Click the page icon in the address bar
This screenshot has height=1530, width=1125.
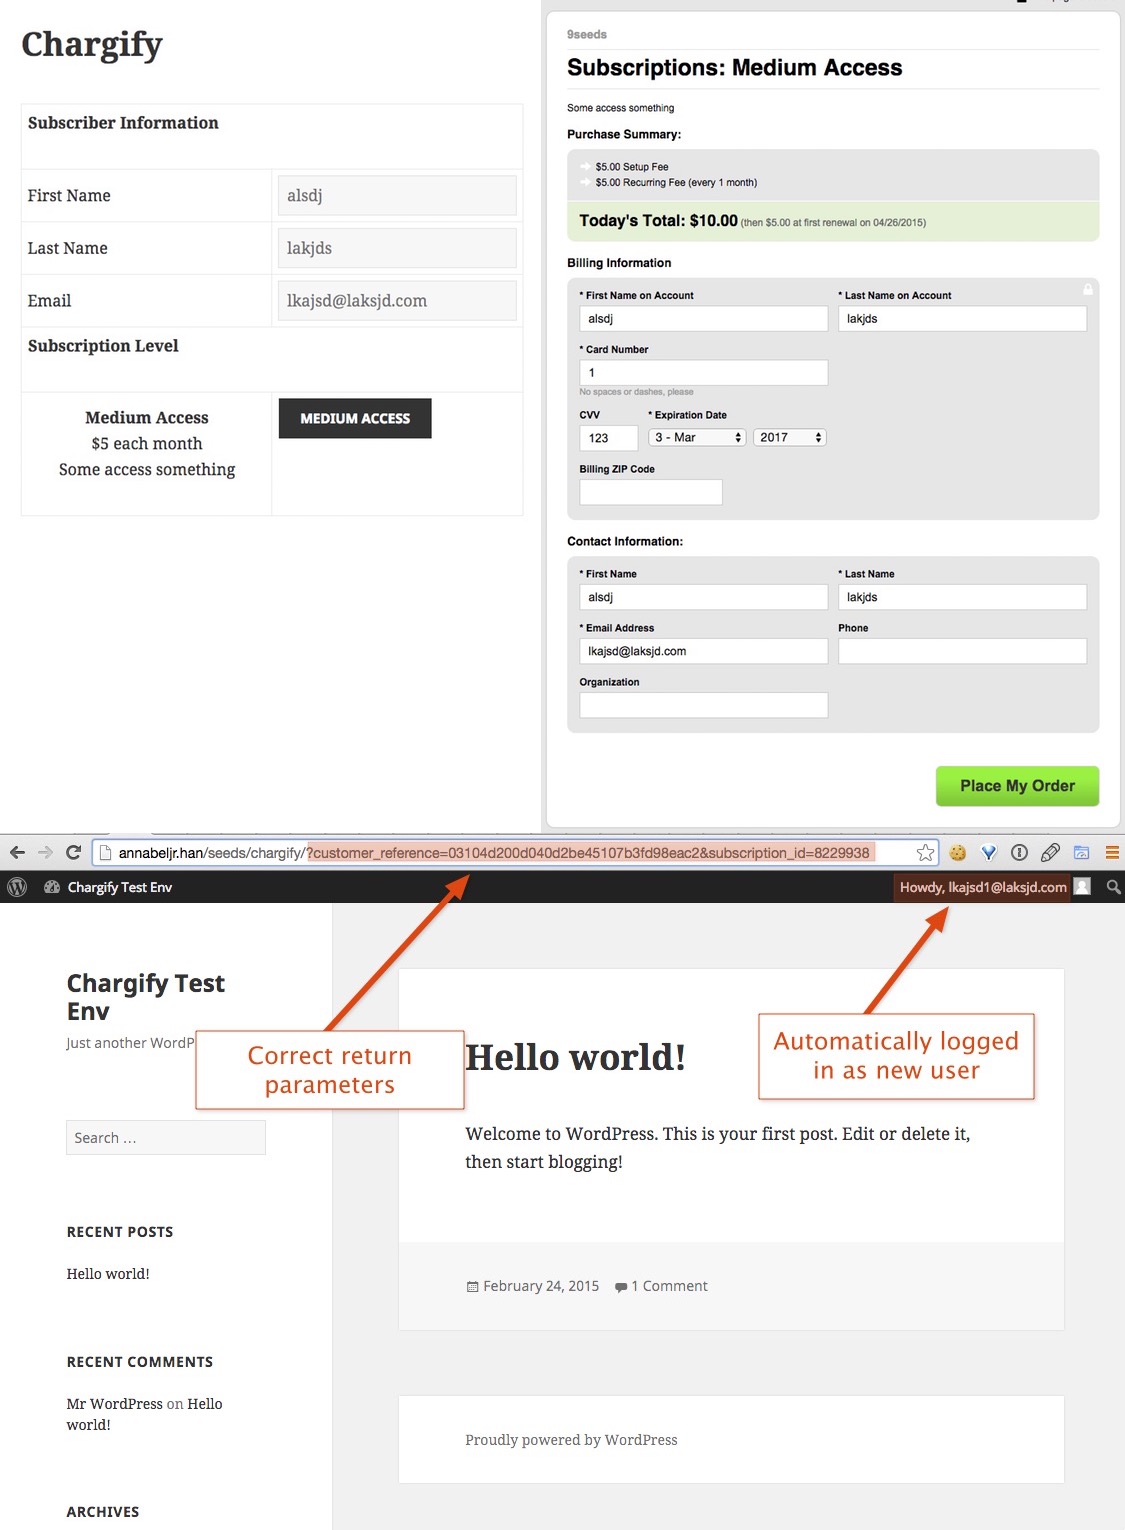105,853
